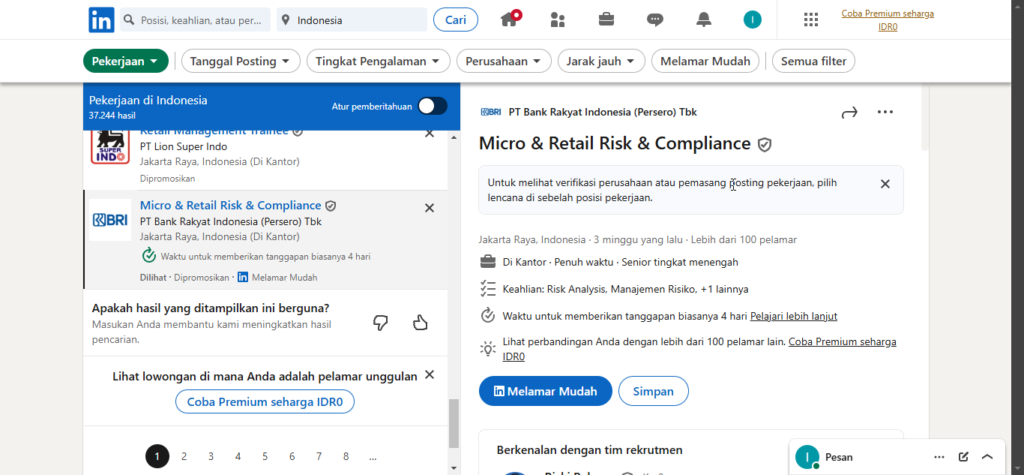Toggle the Melamar Mudah filter
The image size is (1024, 475).
(x=705, y=61)
